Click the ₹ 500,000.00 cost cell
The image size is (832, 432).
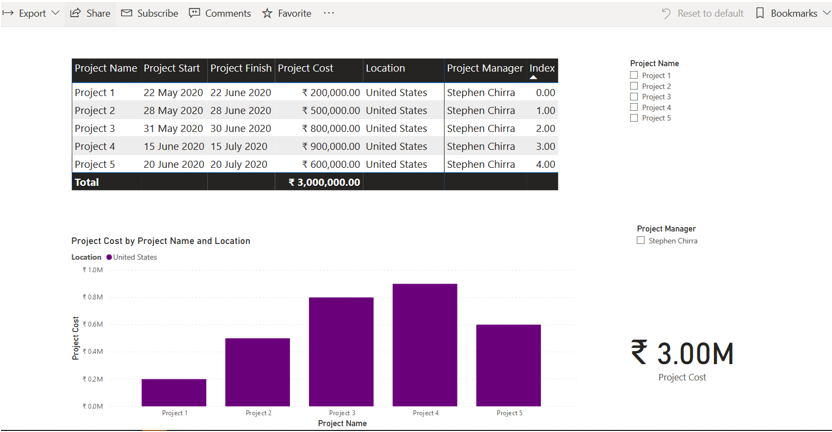[331, 110]
